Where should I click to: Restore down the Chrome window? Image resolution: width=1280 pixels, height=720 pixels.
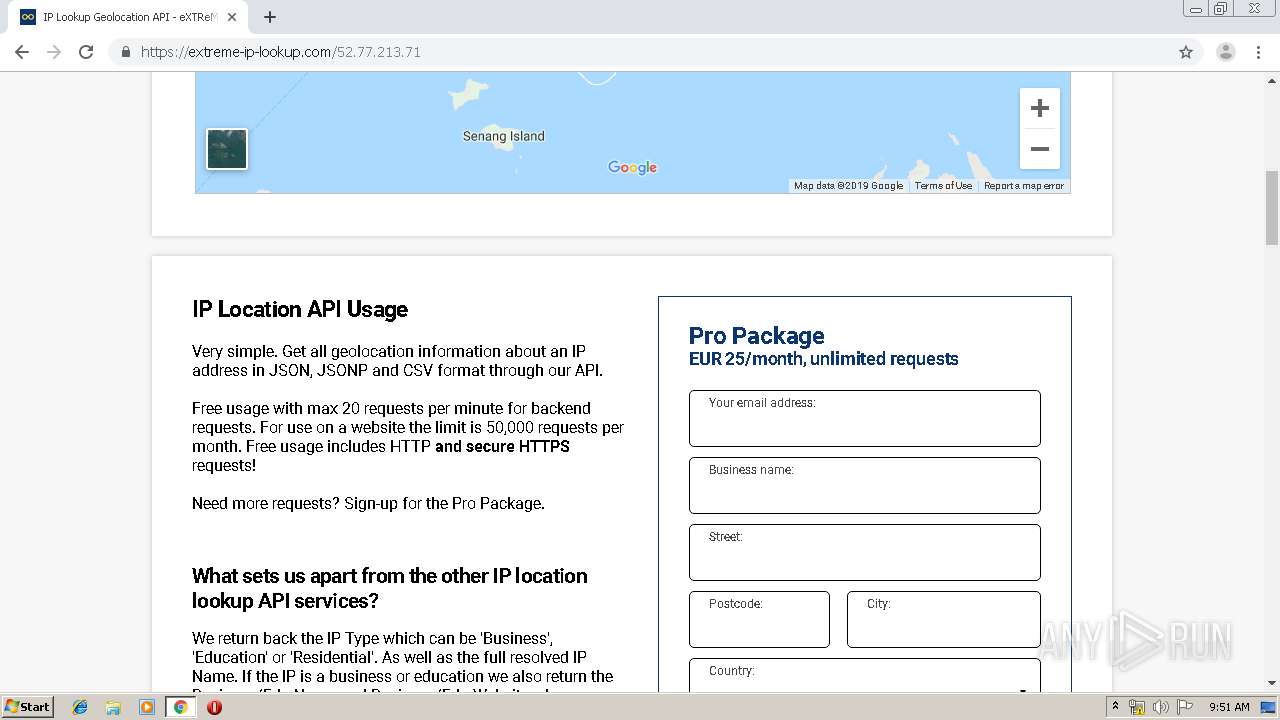(1221, 9)
